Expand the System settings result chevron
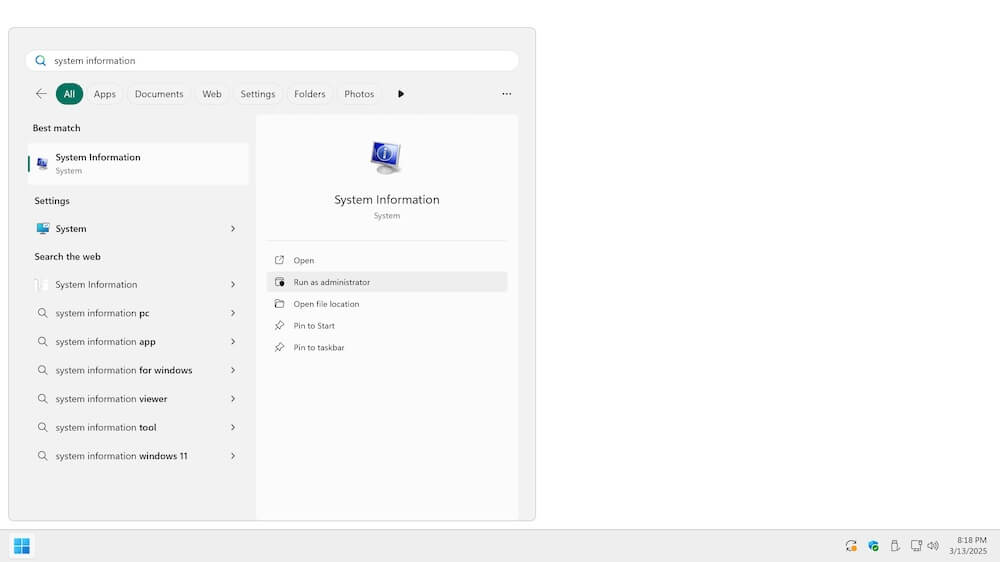 tap(233, 228)
